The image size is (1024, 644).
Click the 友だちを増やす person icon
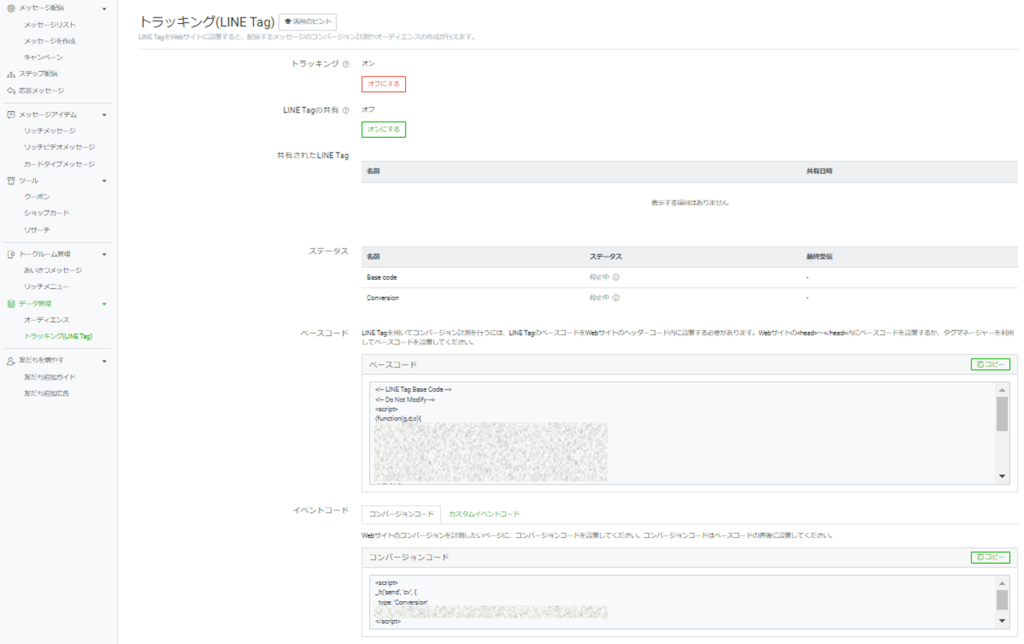pos(11,361)
